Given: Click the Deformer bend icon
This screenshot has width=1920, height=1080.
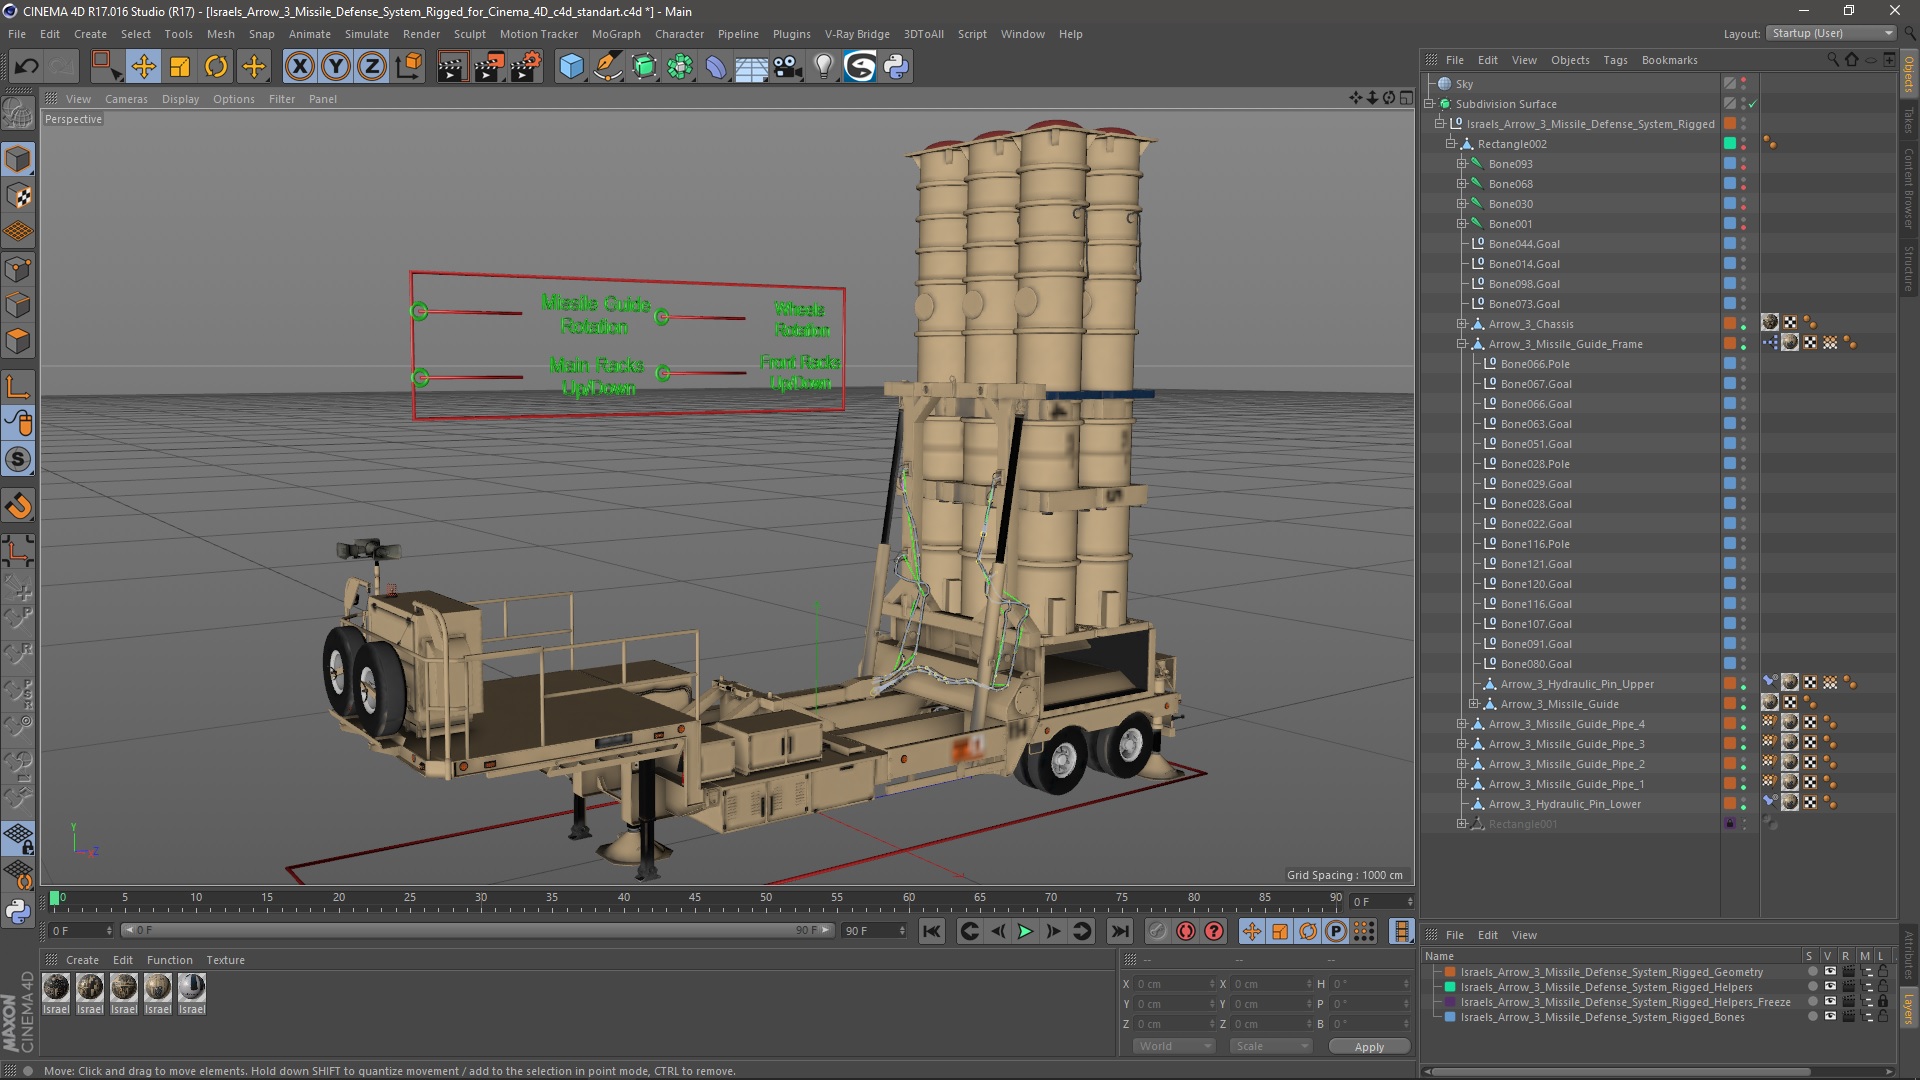Looking at the screenshot, I should (716, 67).
